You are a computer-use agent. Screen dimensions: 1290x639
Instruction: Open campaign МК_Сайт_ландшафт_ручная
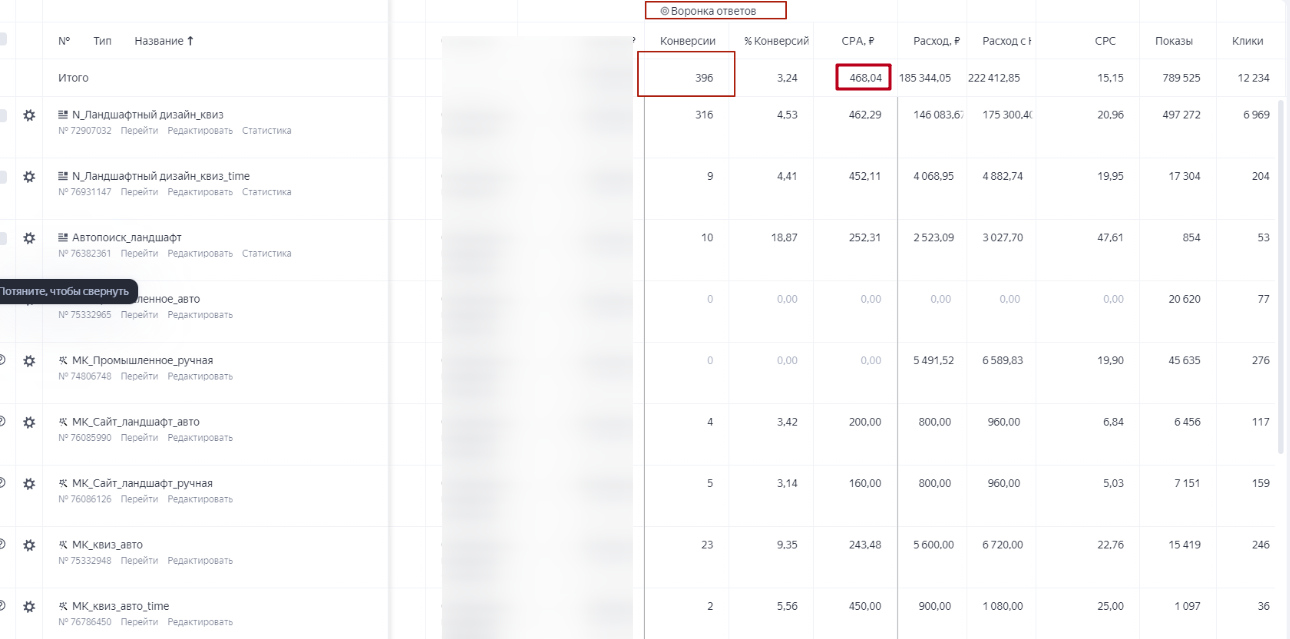click(x=142, y=483)
